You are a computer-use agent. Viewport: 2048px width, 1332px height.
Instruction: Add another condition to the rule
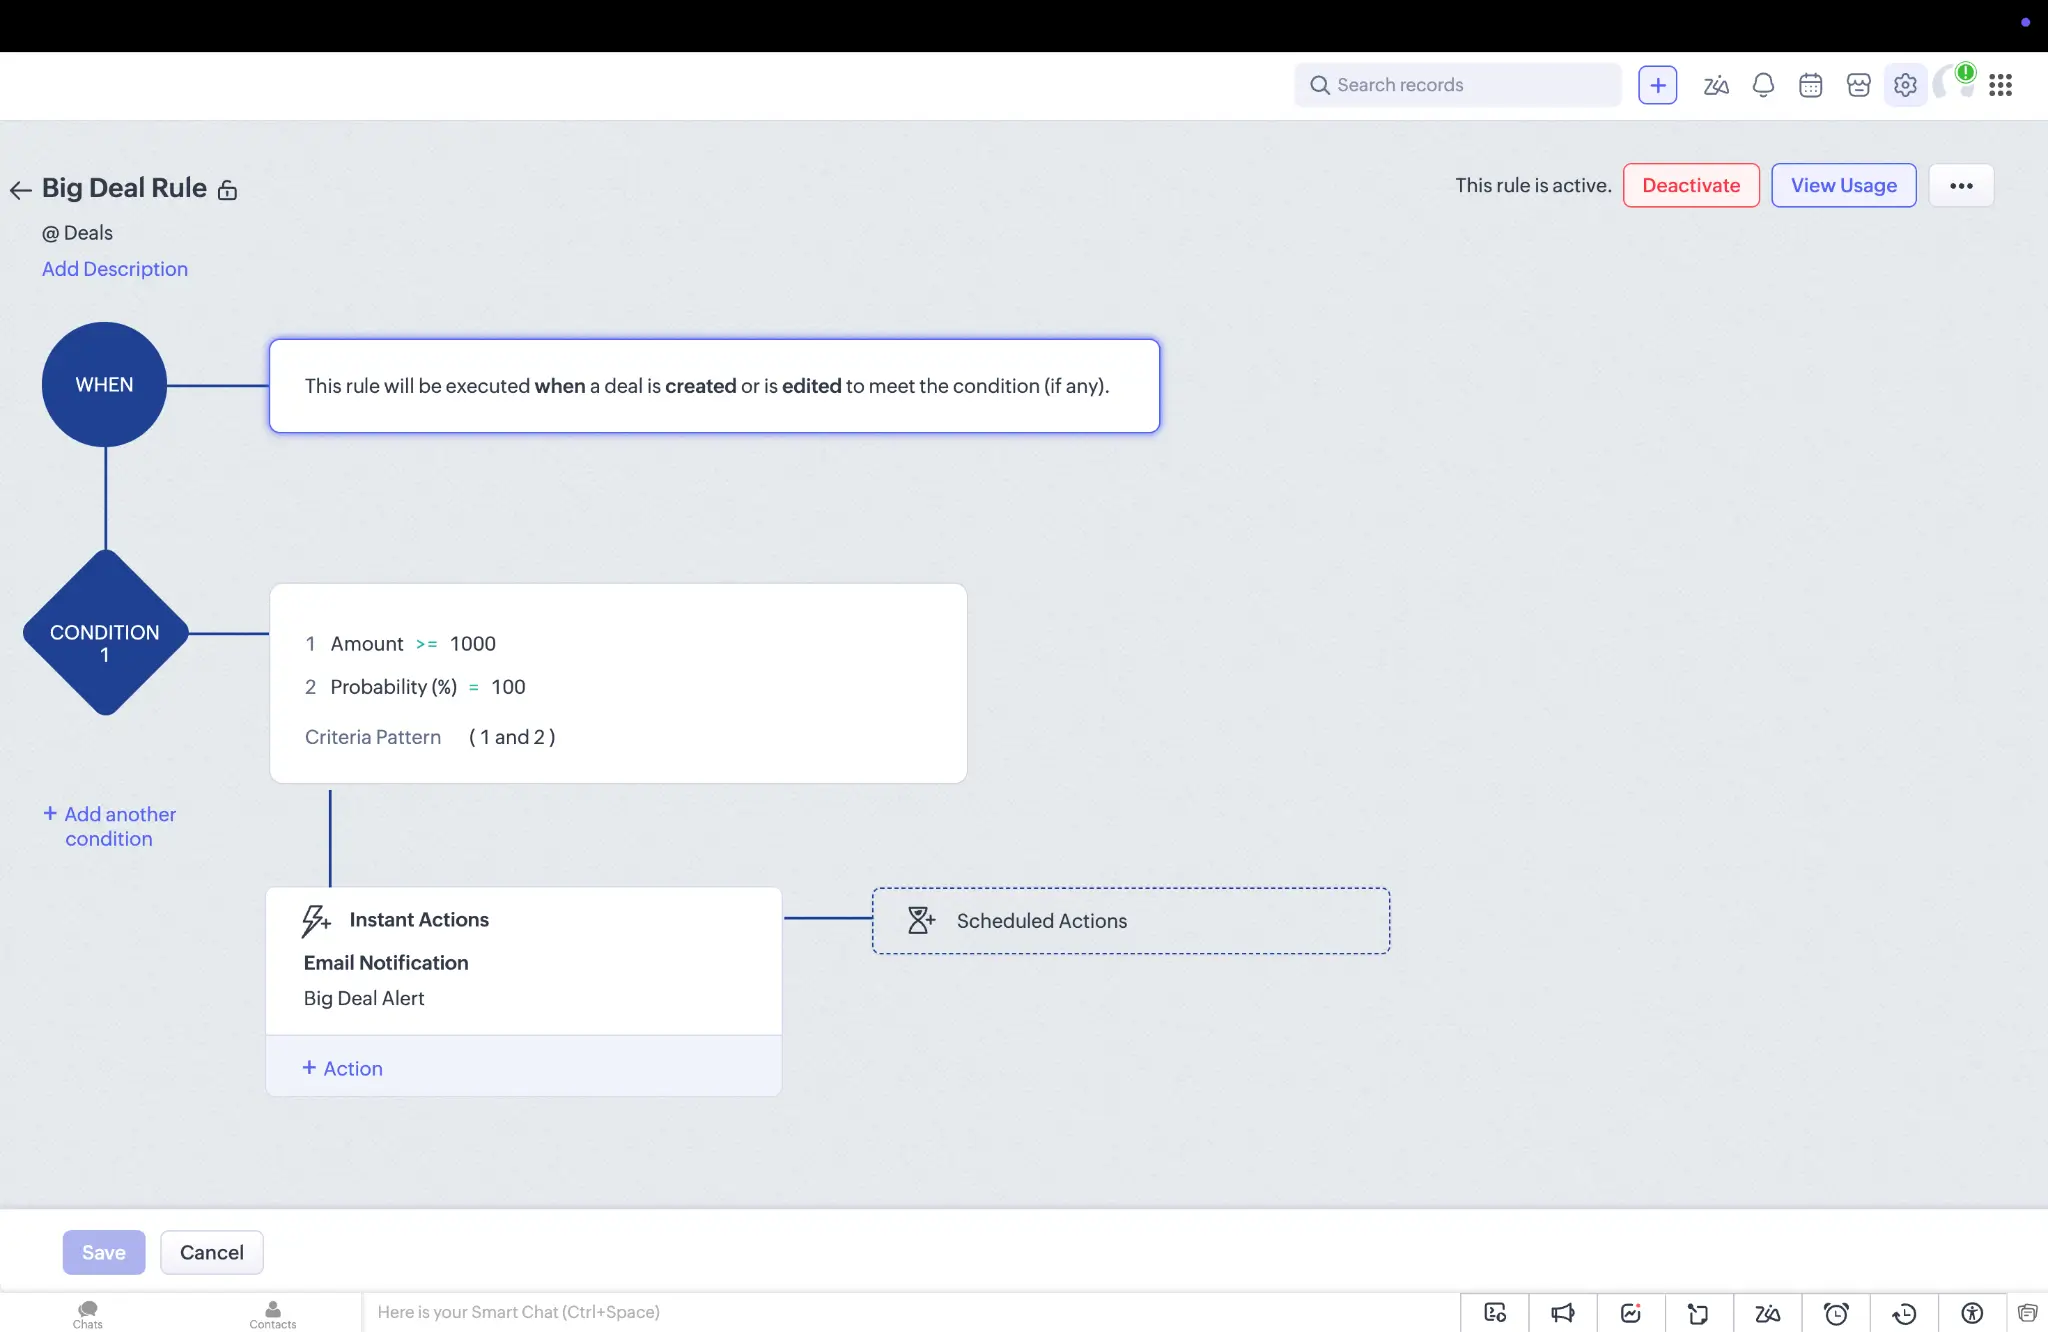[x=110, y=825]
